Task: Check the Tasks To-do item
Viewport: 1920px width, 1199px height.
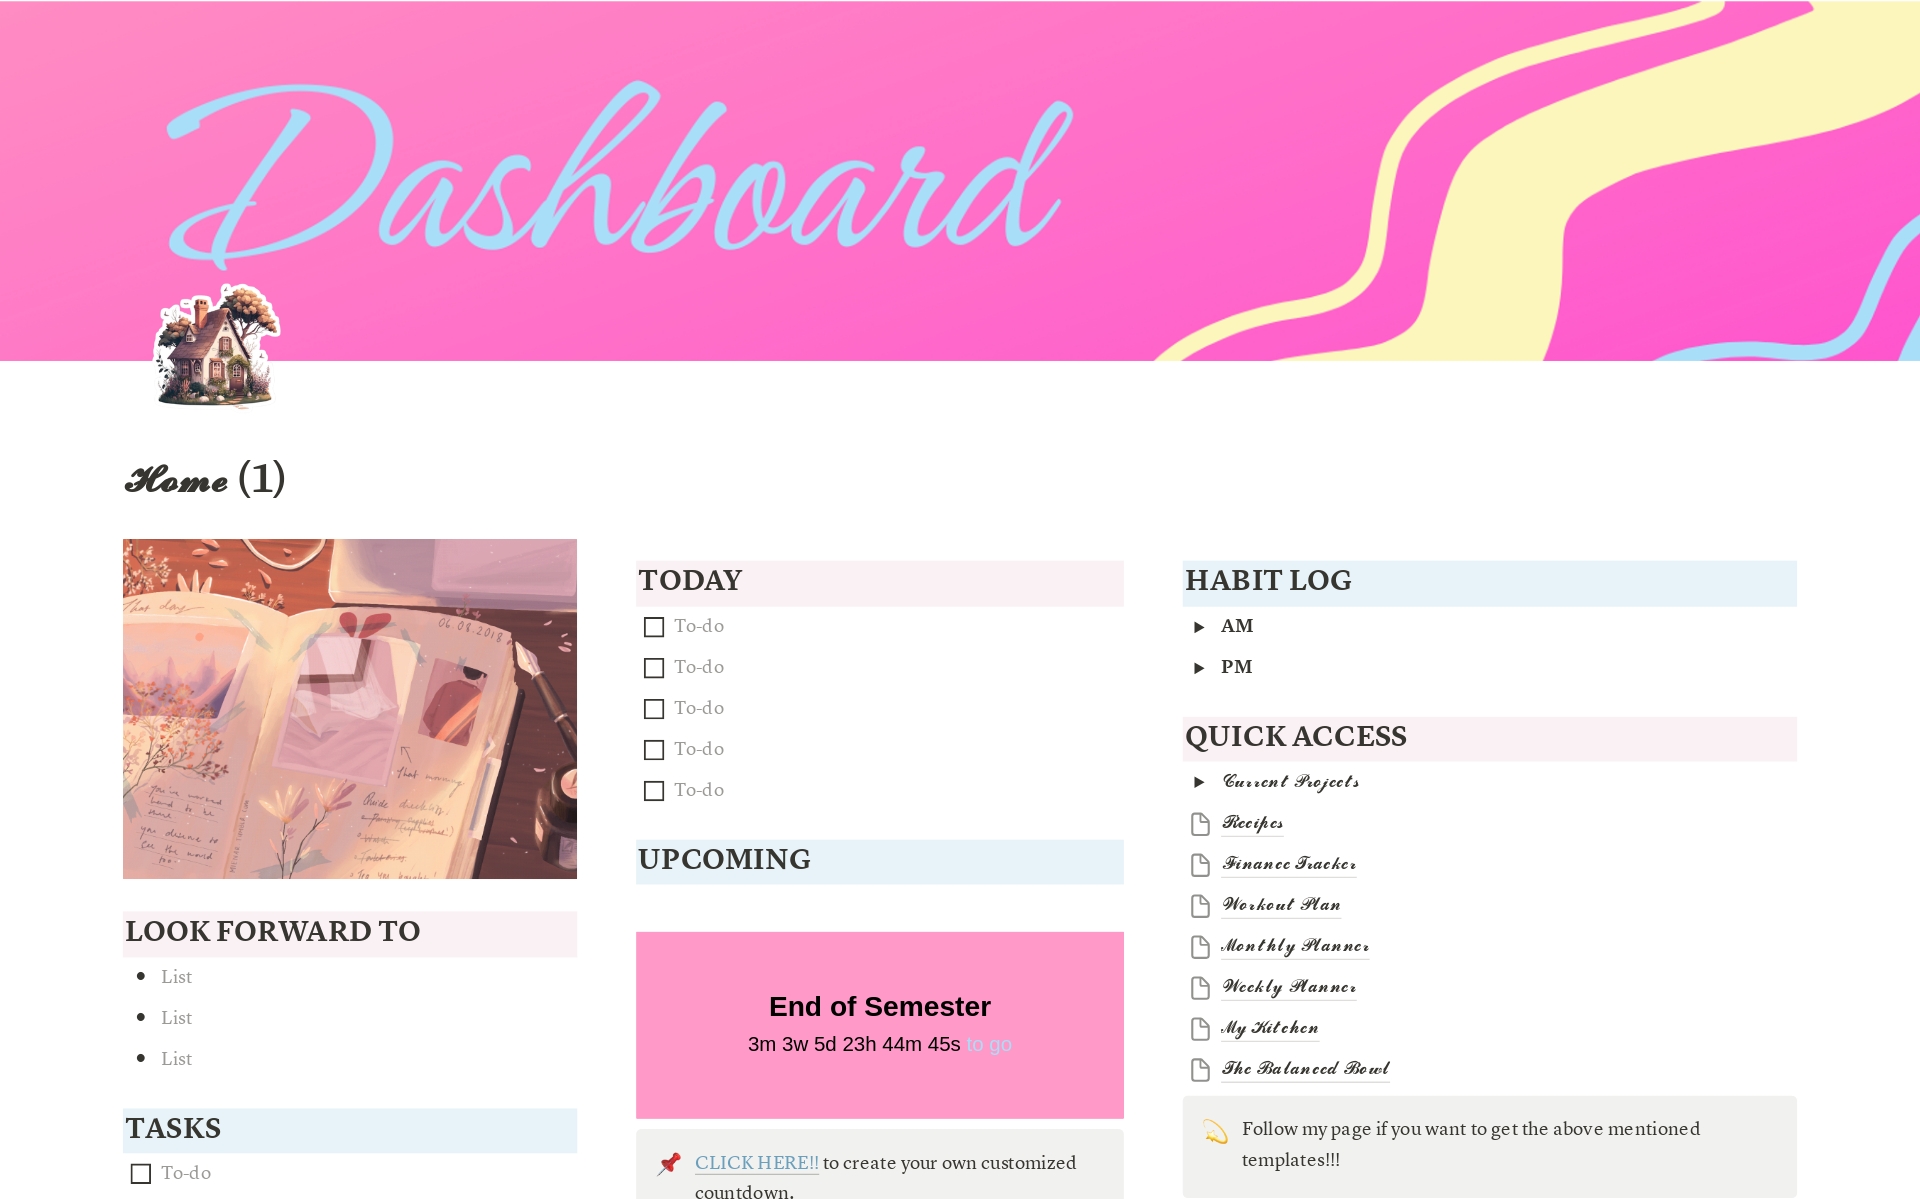Action: (138, 1176)
